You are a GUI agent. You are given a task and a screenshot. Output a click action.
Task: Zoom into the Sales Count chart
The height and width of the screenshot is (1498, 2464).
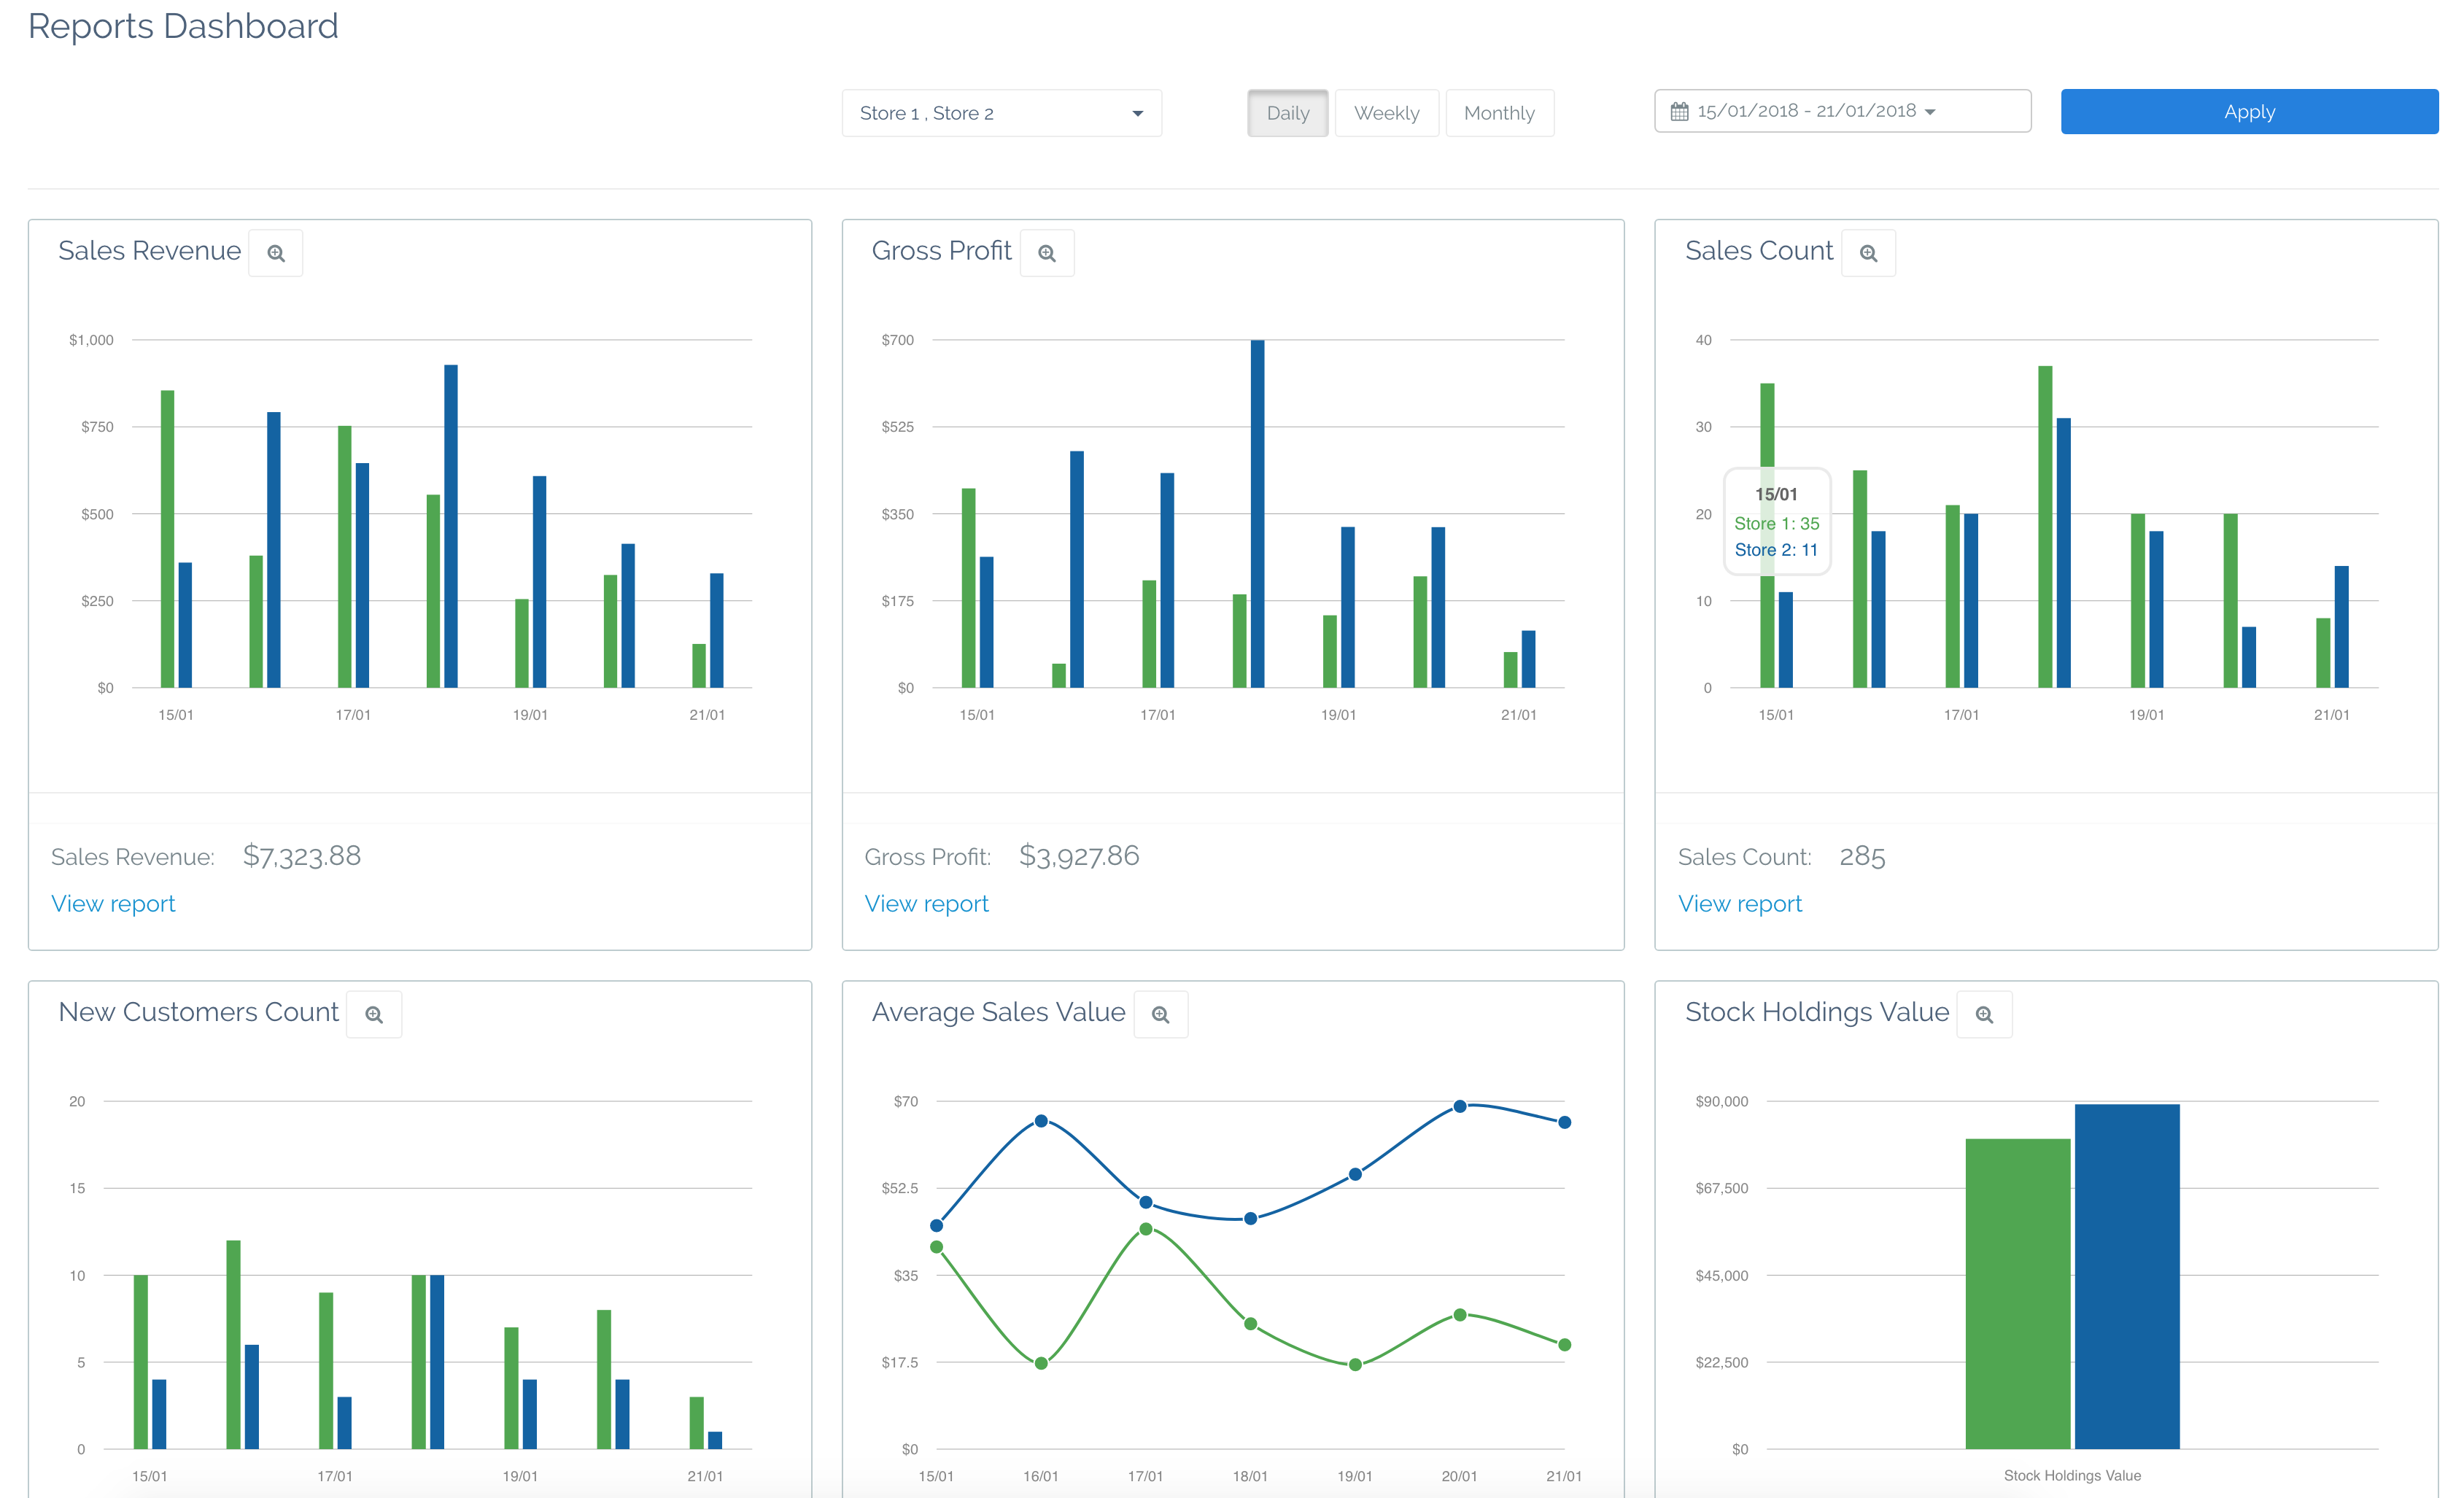click(x=1868, y=253)
